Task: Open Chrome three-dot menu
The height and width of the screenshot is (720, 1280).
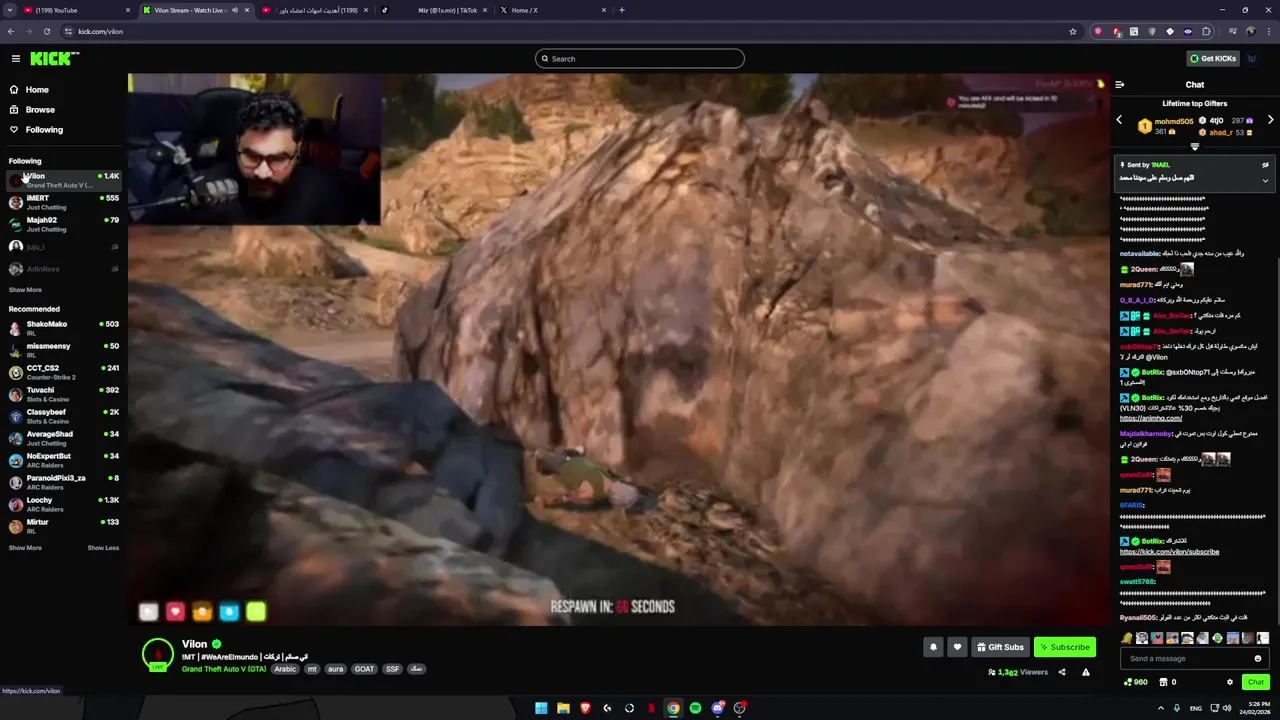Action: (1267, 31)
